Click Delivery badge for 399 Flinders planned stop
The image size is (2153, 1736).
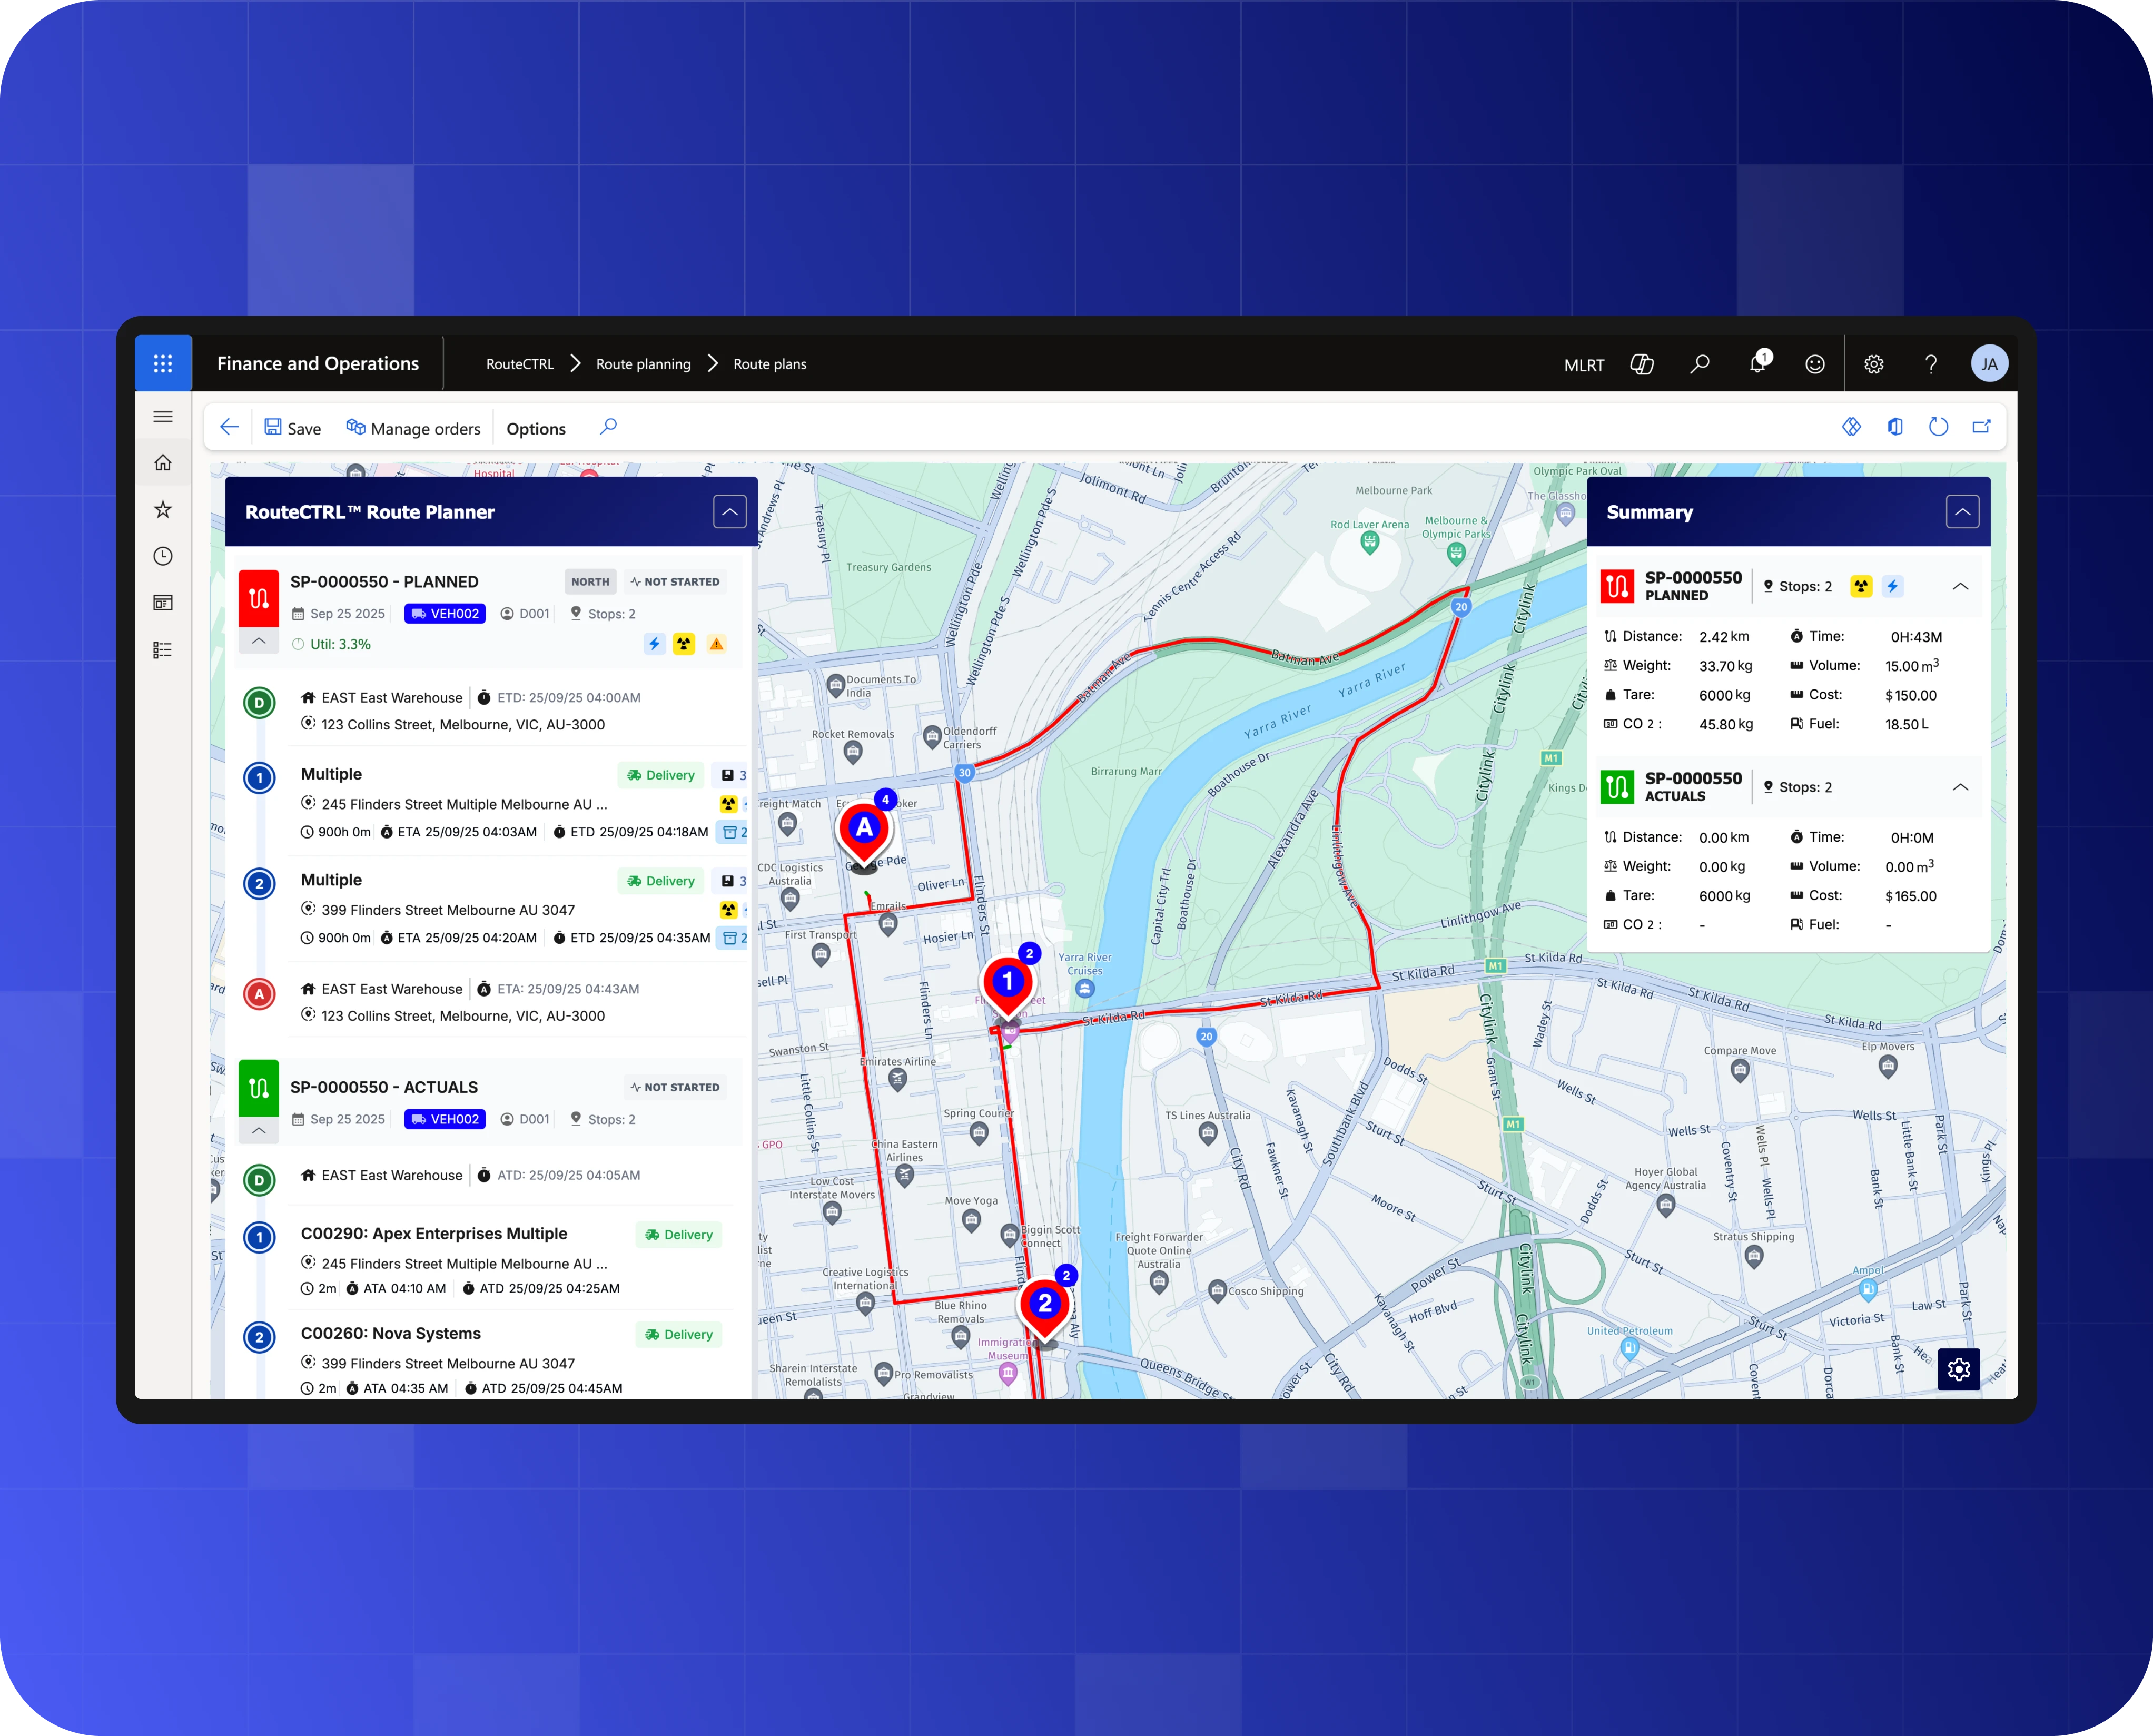pos(661,881)
